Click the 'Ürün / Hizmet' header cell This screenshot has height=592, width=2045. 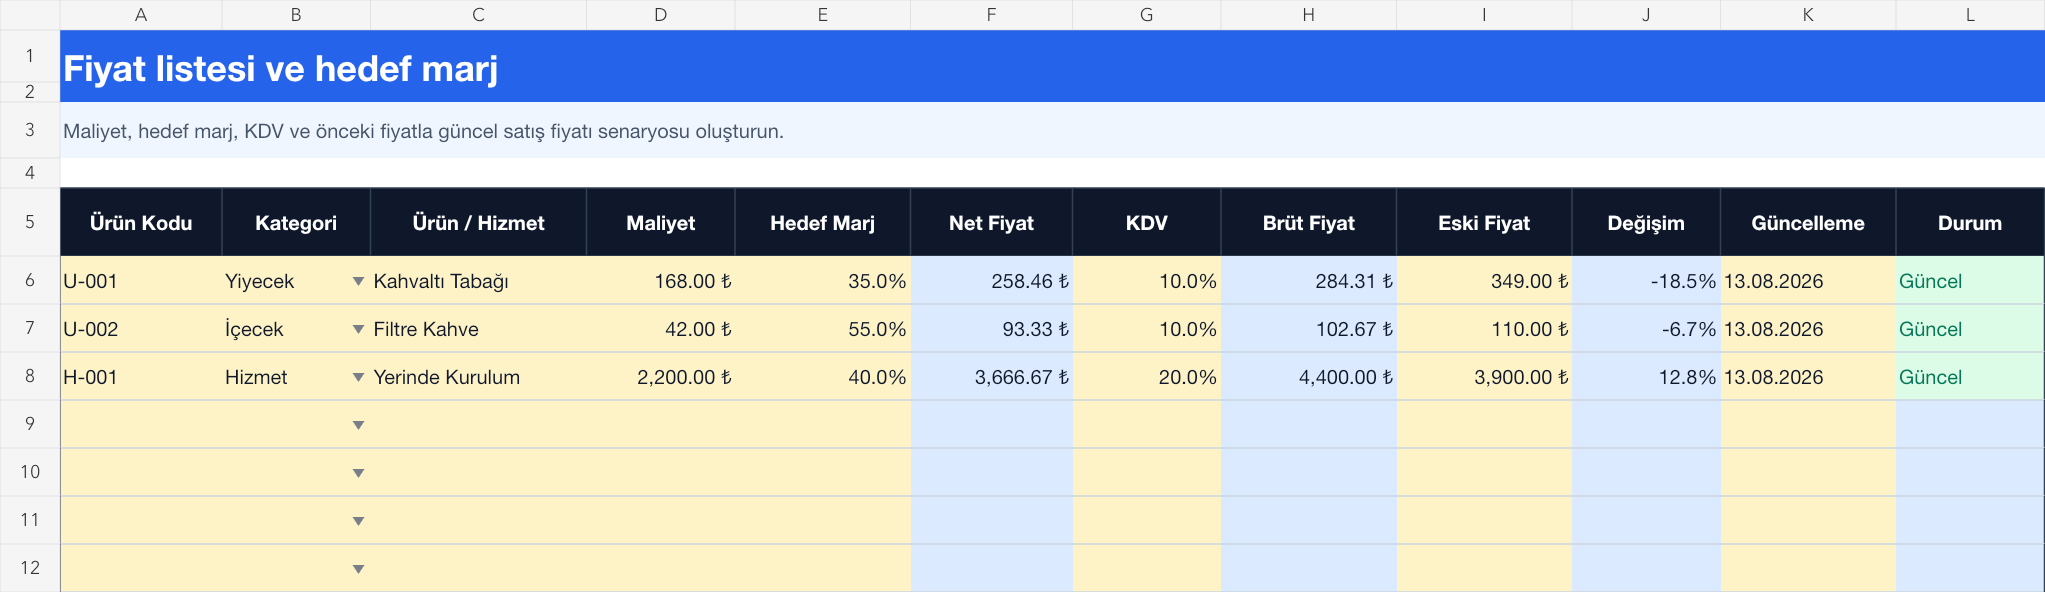coord(478,223)
